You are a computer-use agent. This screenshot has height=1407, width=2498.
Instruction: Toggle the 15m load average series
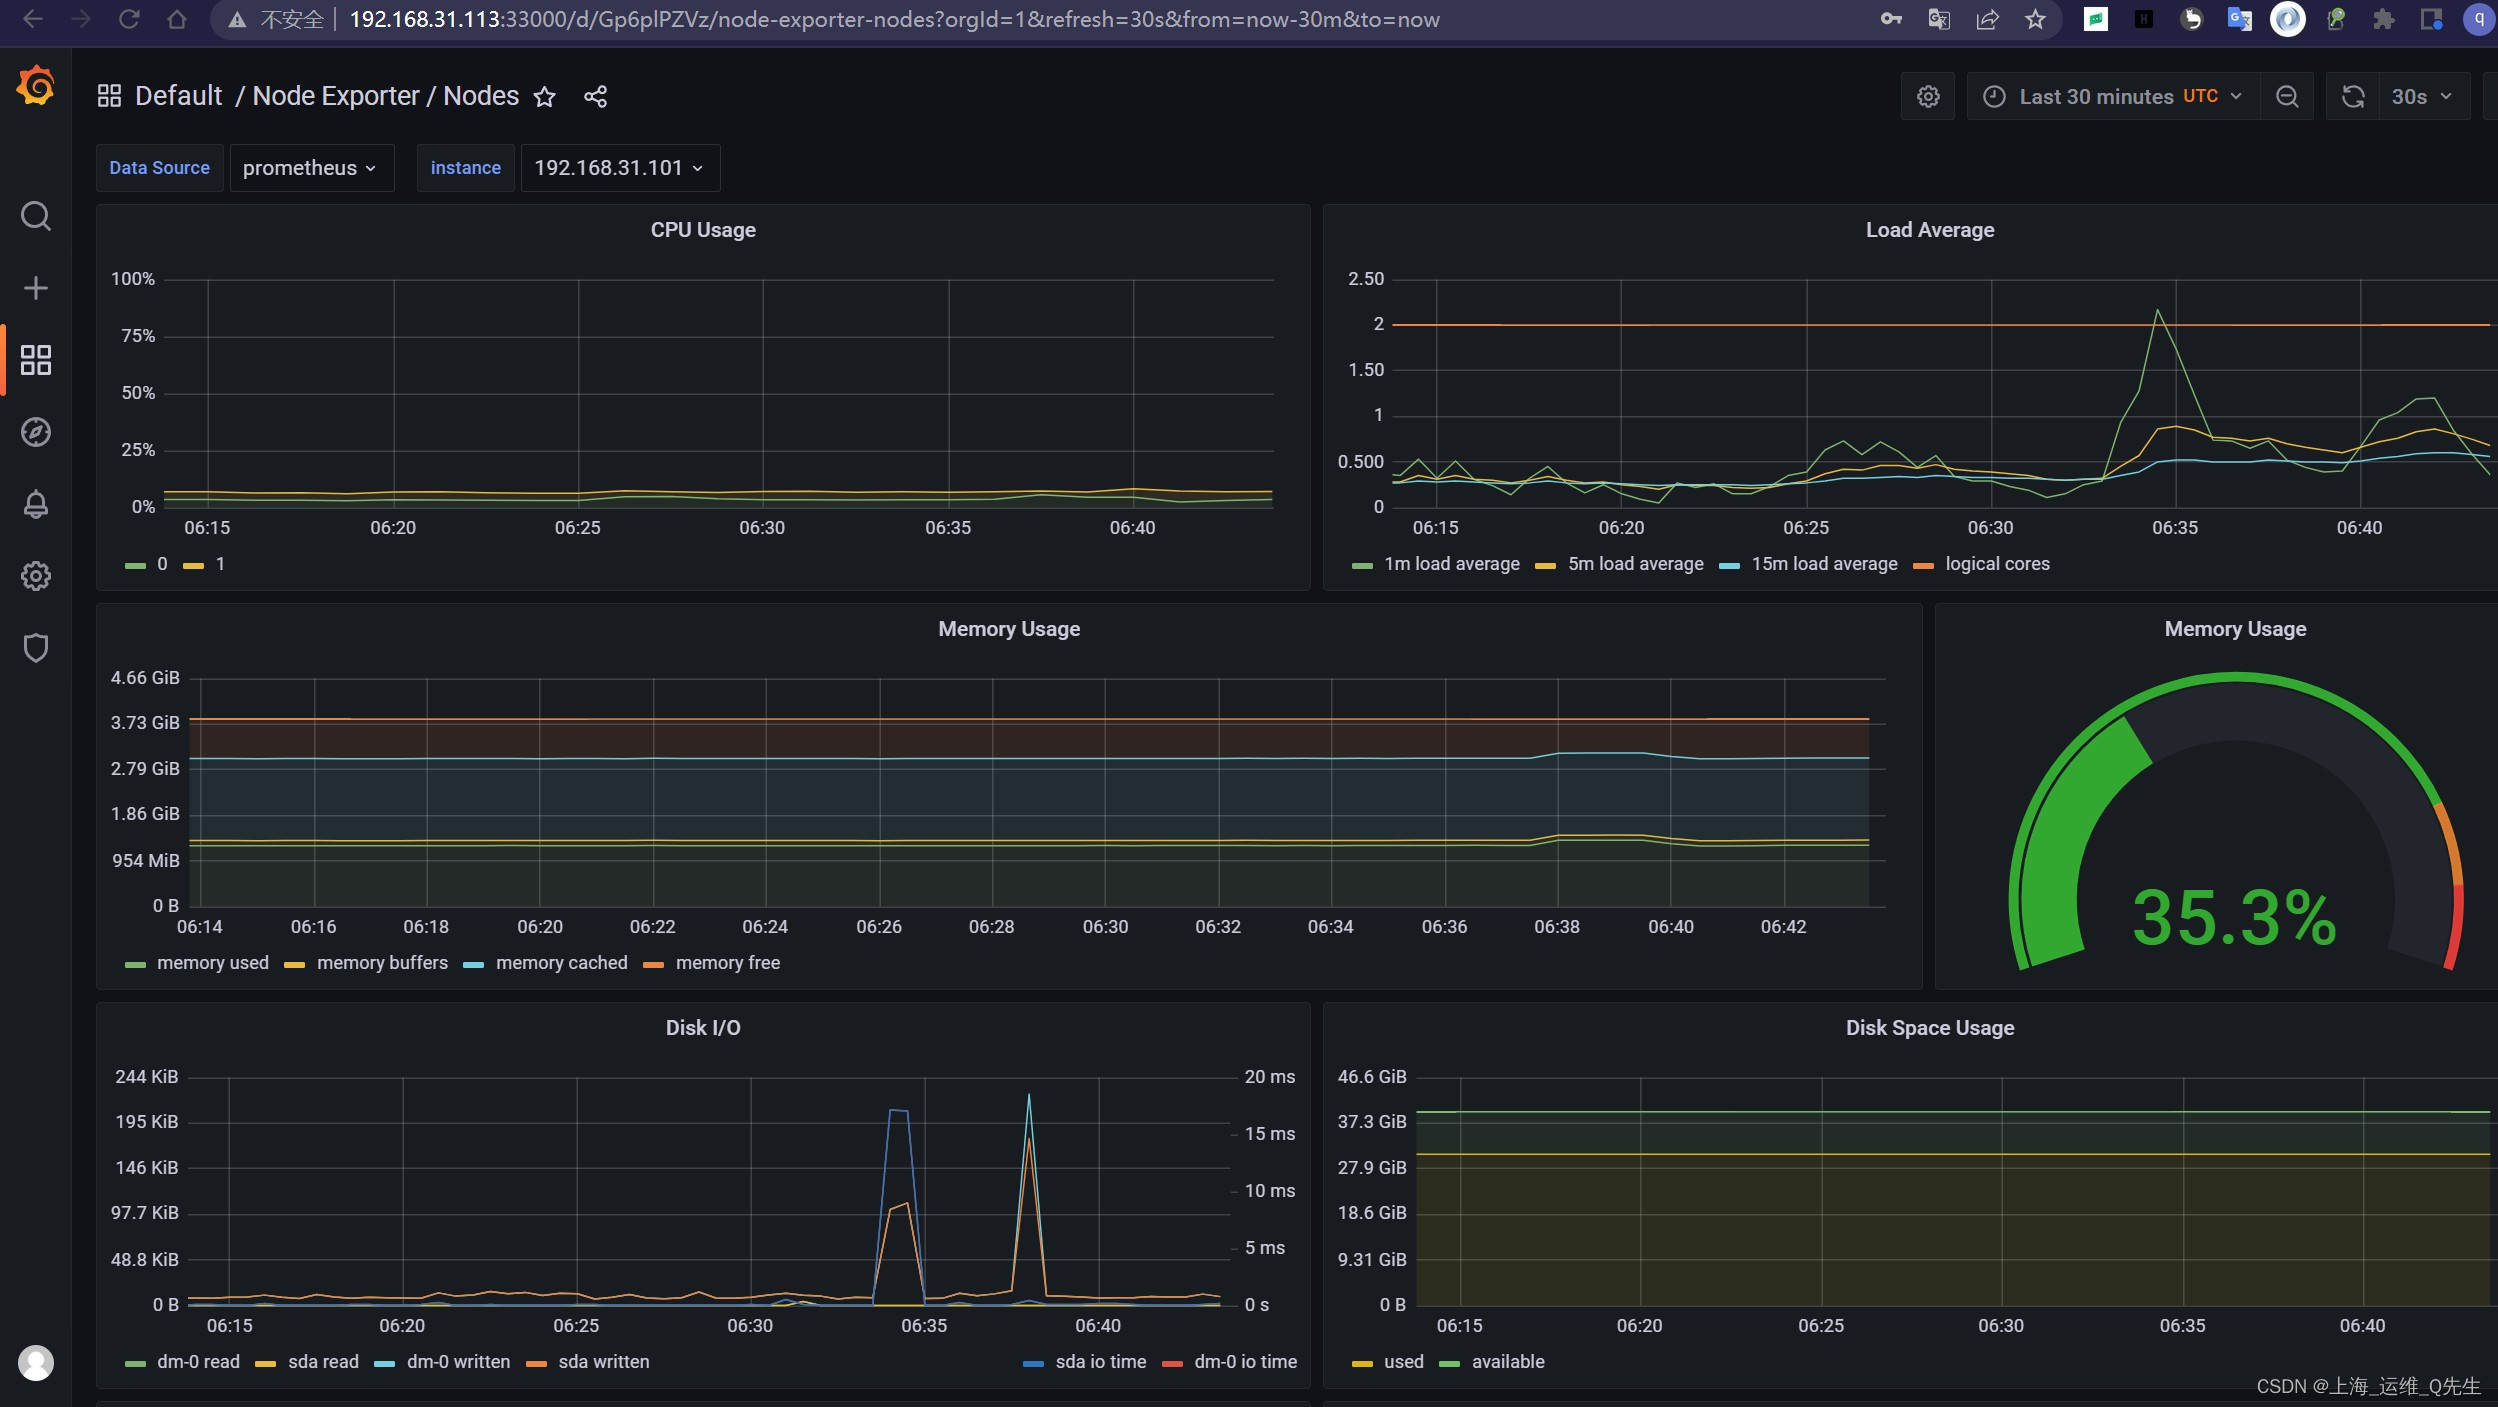click(x=1824, y=564)
